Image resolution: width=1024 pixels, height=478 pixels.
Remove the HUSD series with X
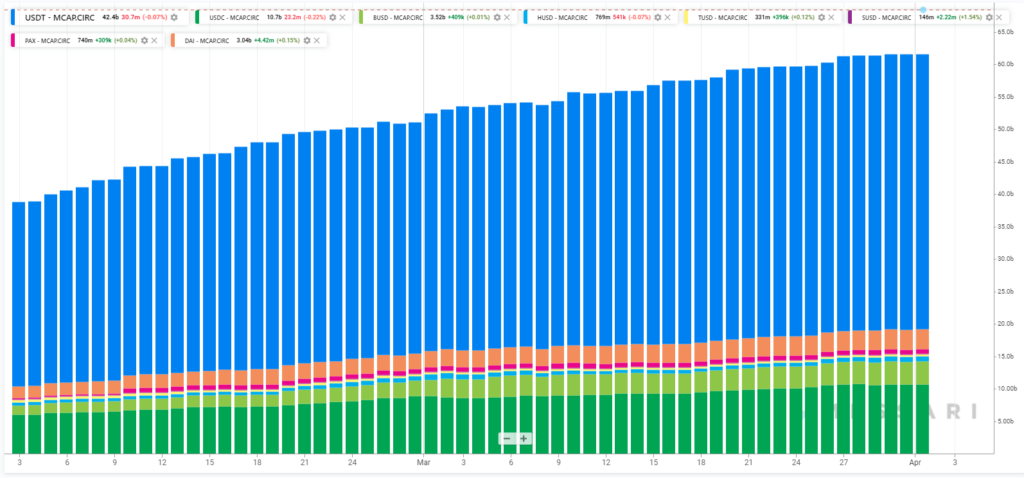(x=670, y=17)
